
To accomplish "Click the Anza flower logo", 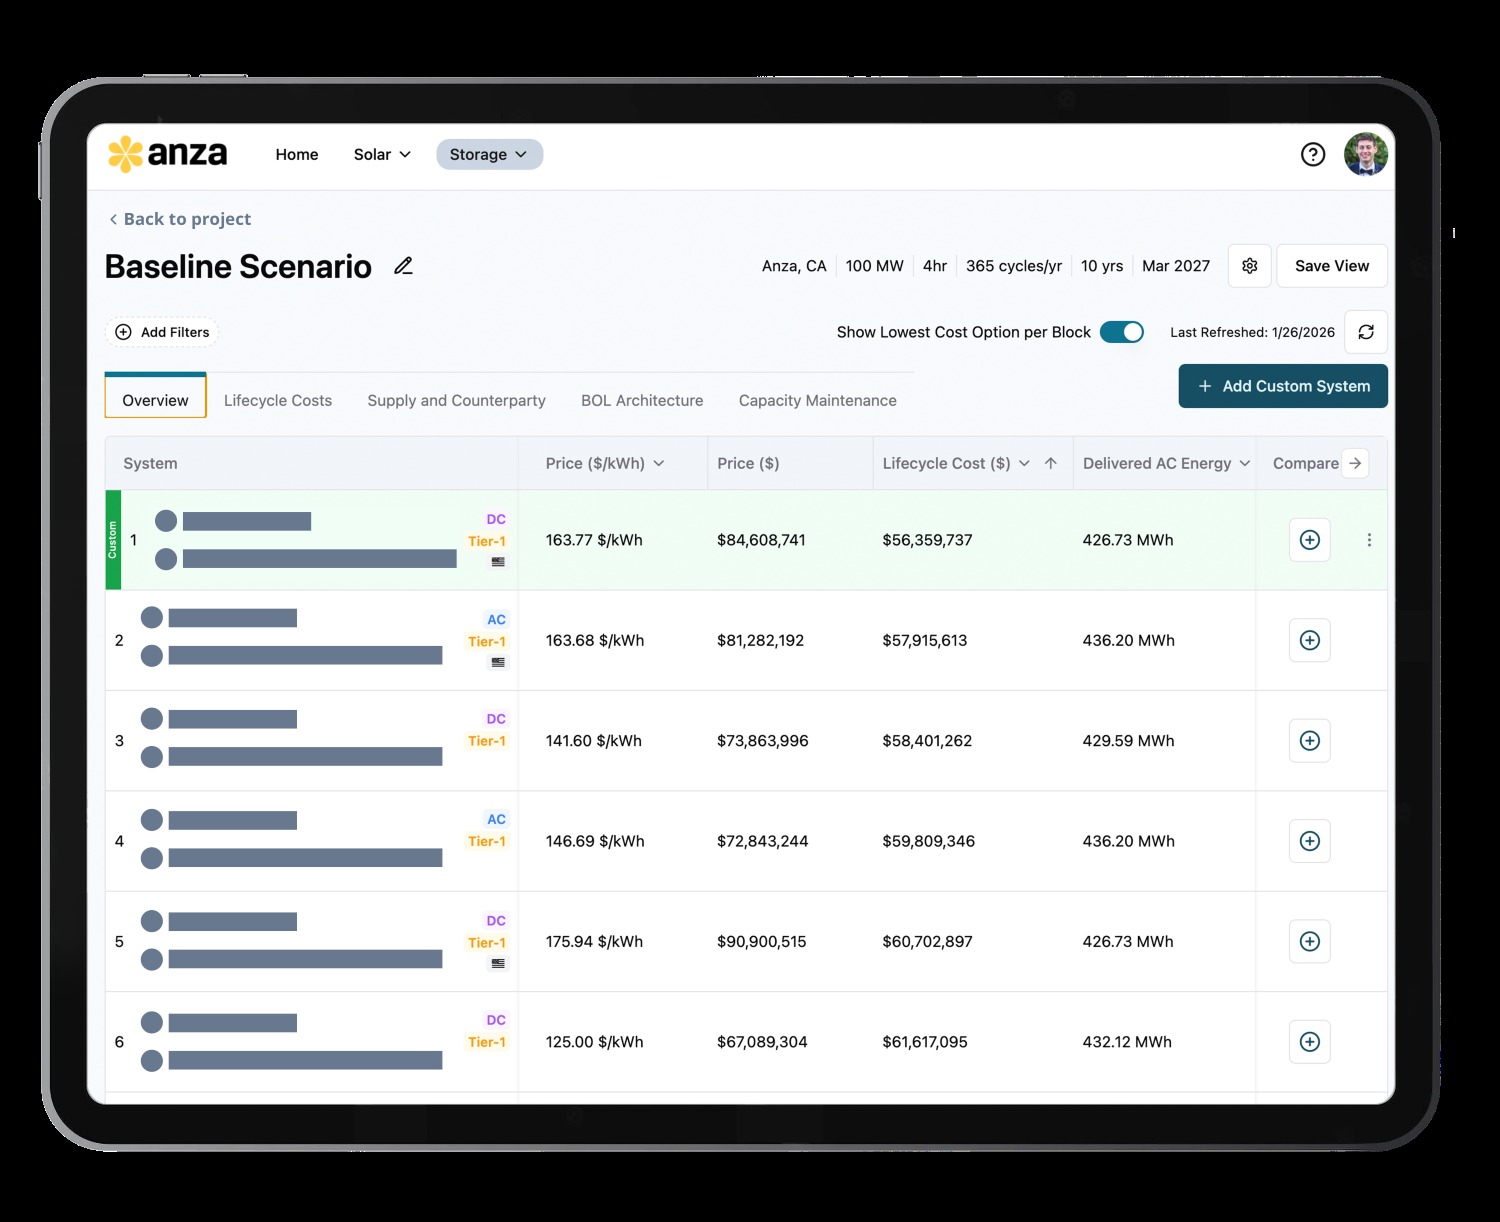I will (x=124, y=153).
